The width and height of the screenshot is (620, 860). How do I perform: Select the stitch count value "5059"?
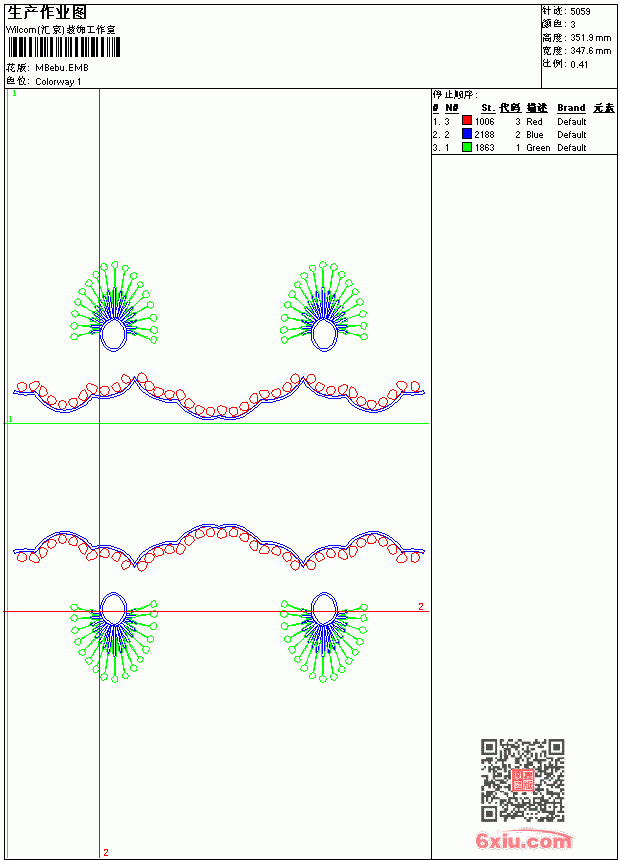(x=580, y=12)
